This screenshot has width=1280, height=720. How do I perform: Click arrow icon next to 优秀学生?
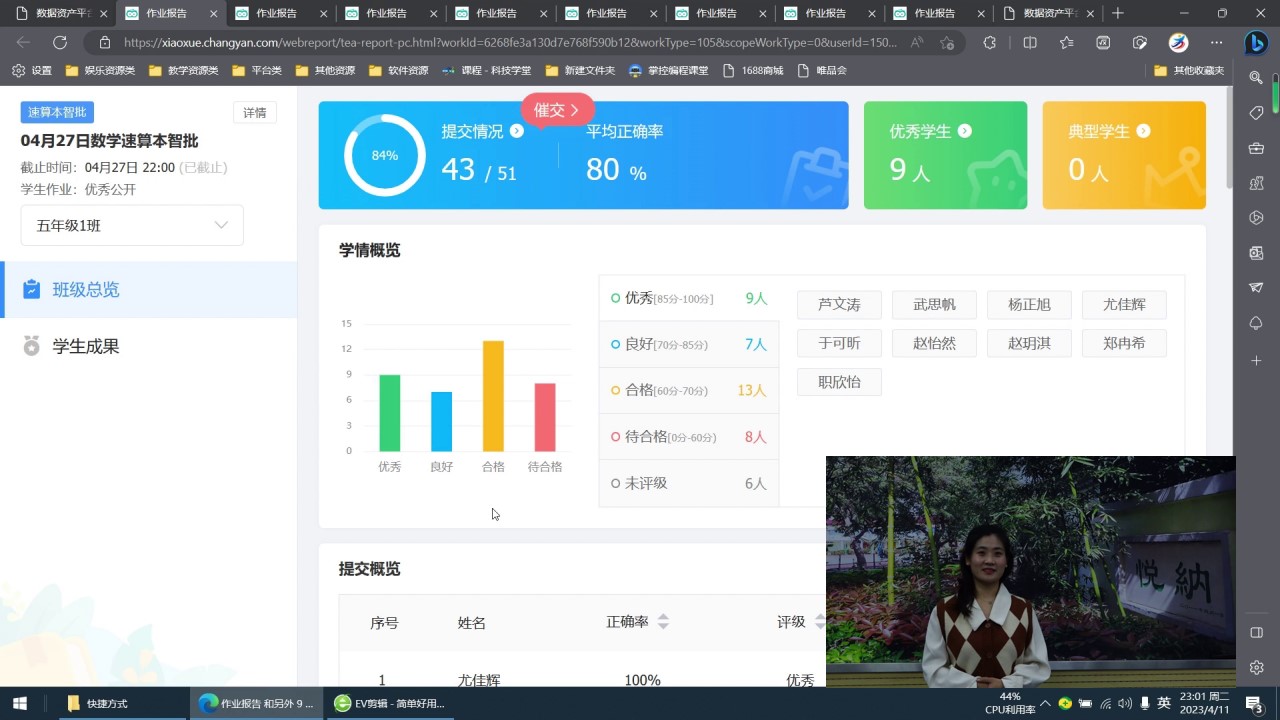964,131
